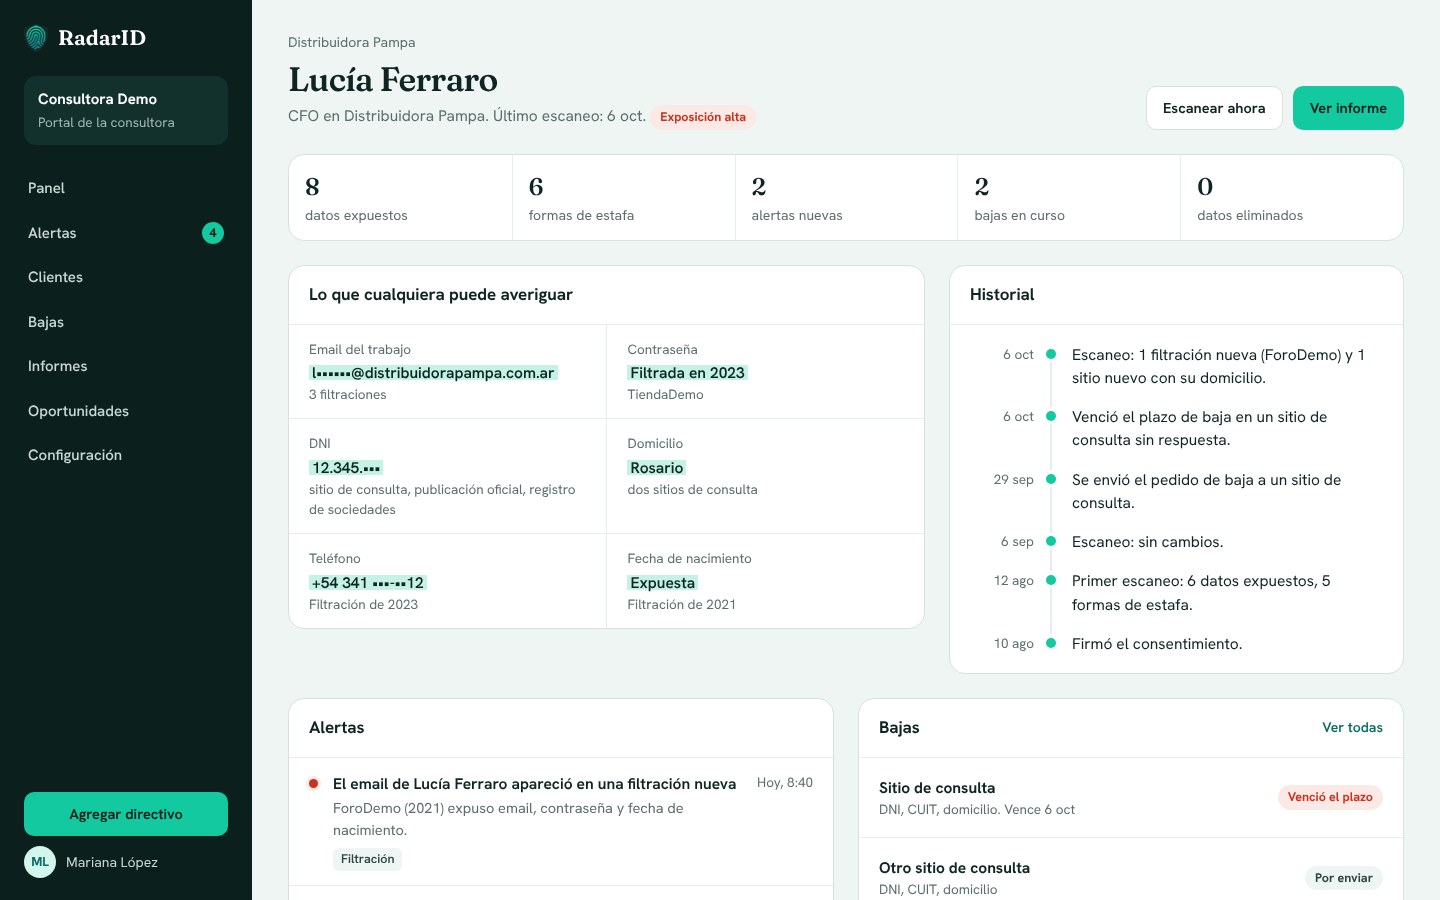The image size is (1440, 900).
Task: Click the 29 sep history marker dot
Action: [x=1051, y=479]
